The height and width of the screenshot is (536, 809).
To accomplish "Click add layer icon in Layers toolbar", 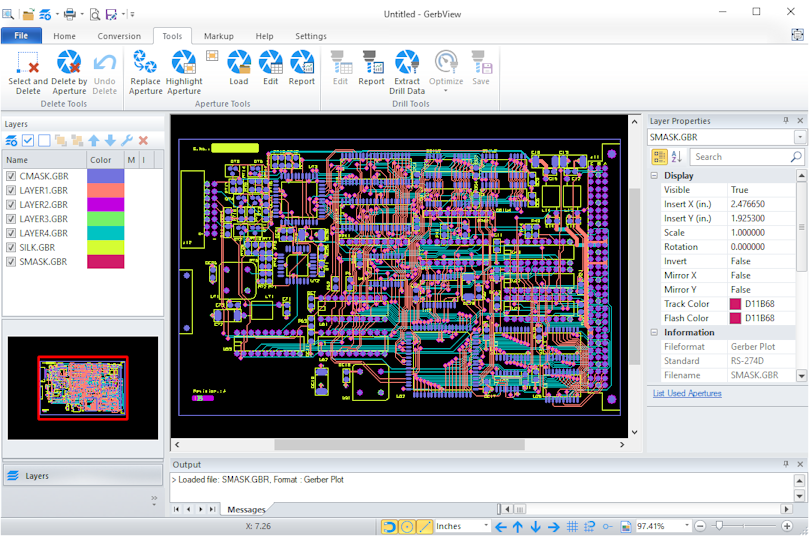I will tap(11, 140).
